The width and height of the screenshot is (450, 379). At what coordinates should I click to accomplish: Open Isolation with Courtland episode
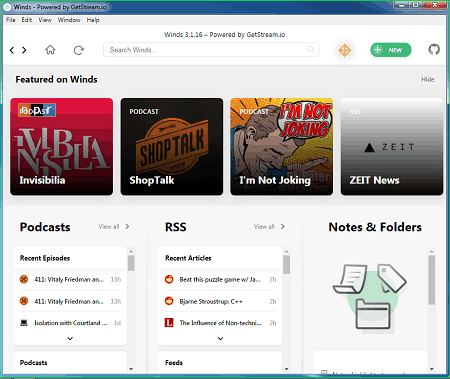pyautogui.click(x=70, y=323)
